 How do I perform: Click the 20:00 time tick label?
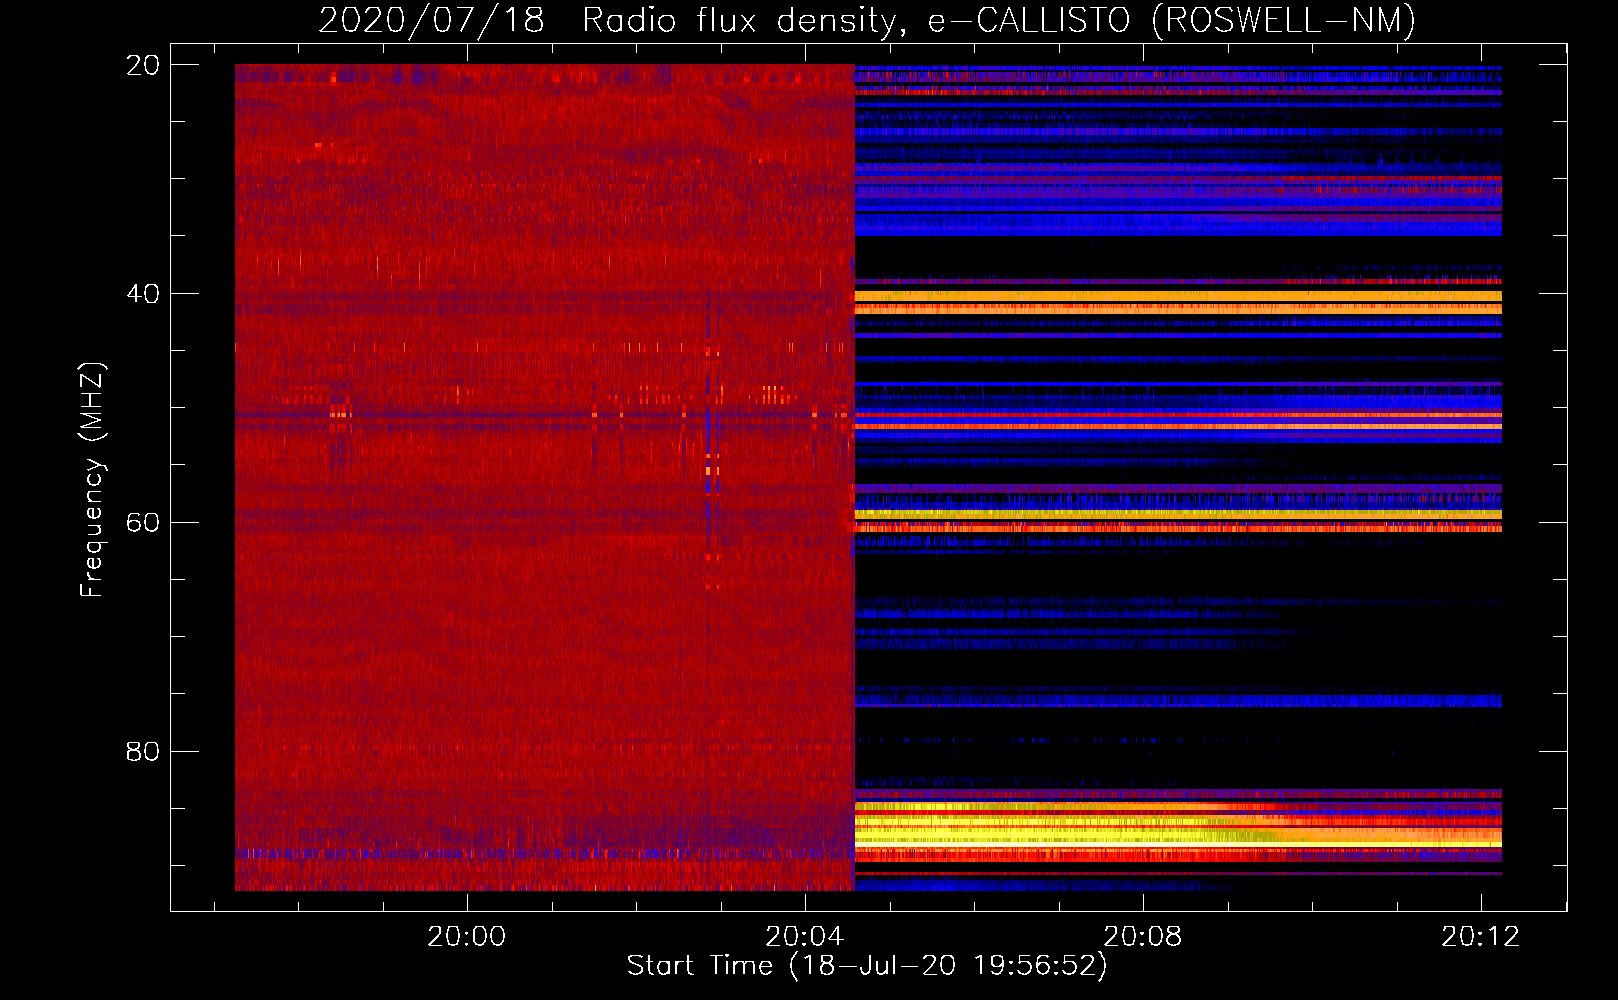click(x=467, y=936)
